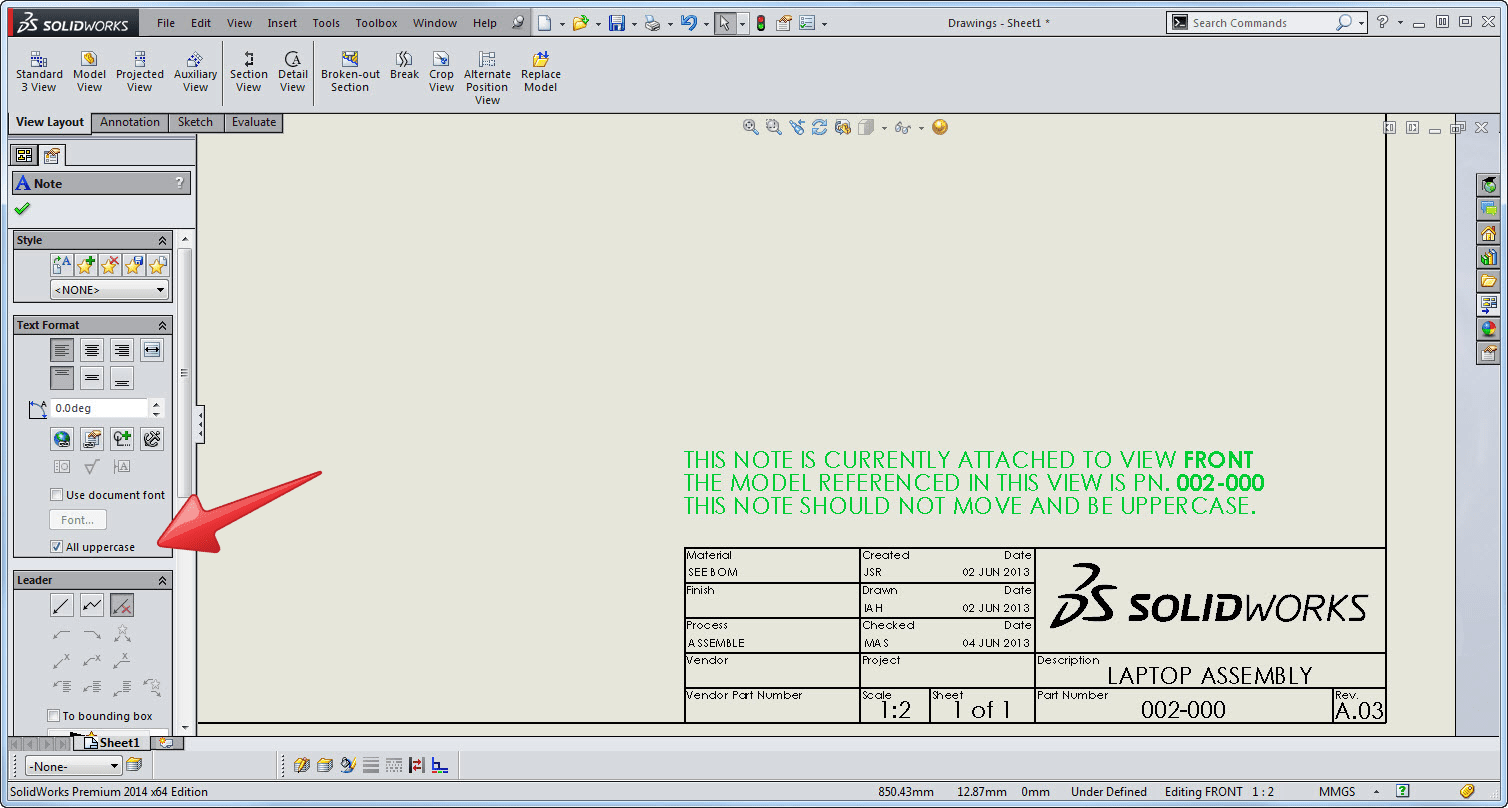This screenshot has width=1508, height=808.
Task: Click the Note panel help question mark
Action: [x=179, y=183]
